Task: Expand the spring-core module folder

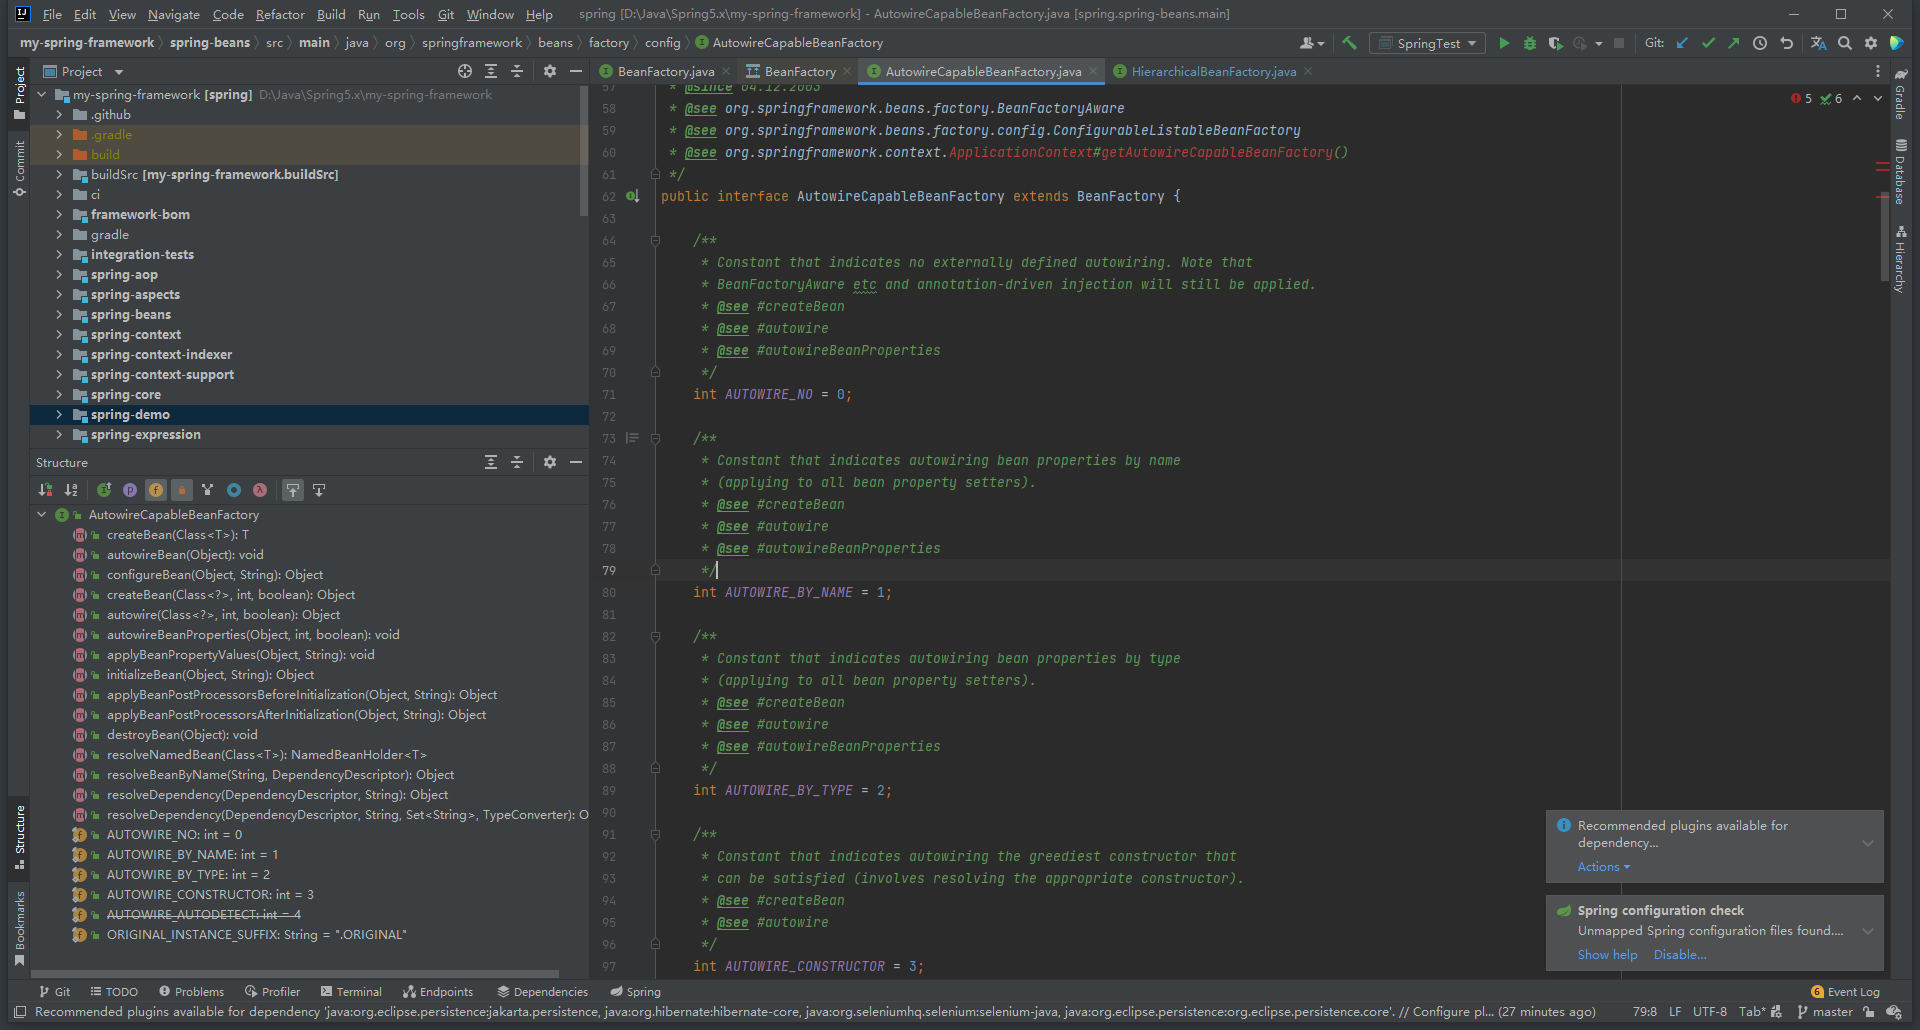Action: [x=59, y=395]
